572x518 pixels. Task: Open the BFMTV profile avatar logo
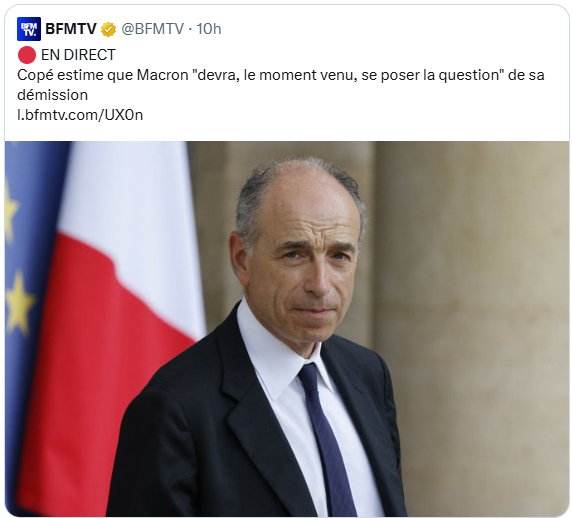pyautogui.click(x=29, y=29)
